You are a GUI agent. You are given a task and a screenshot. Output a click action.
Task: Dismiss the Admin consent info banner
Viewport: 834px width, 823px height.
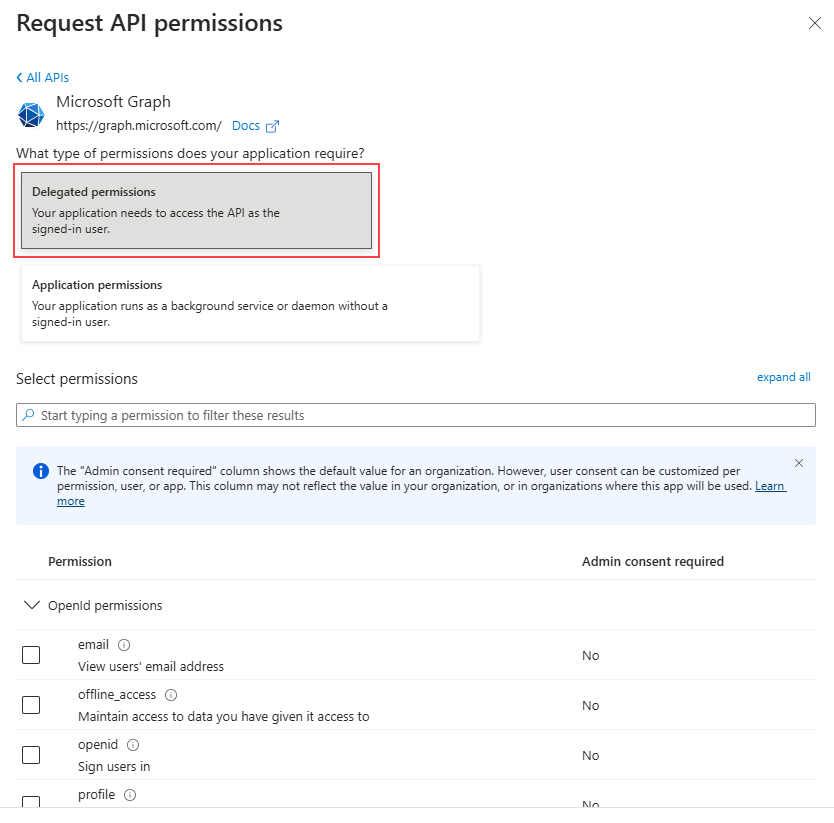click(798, 463)
